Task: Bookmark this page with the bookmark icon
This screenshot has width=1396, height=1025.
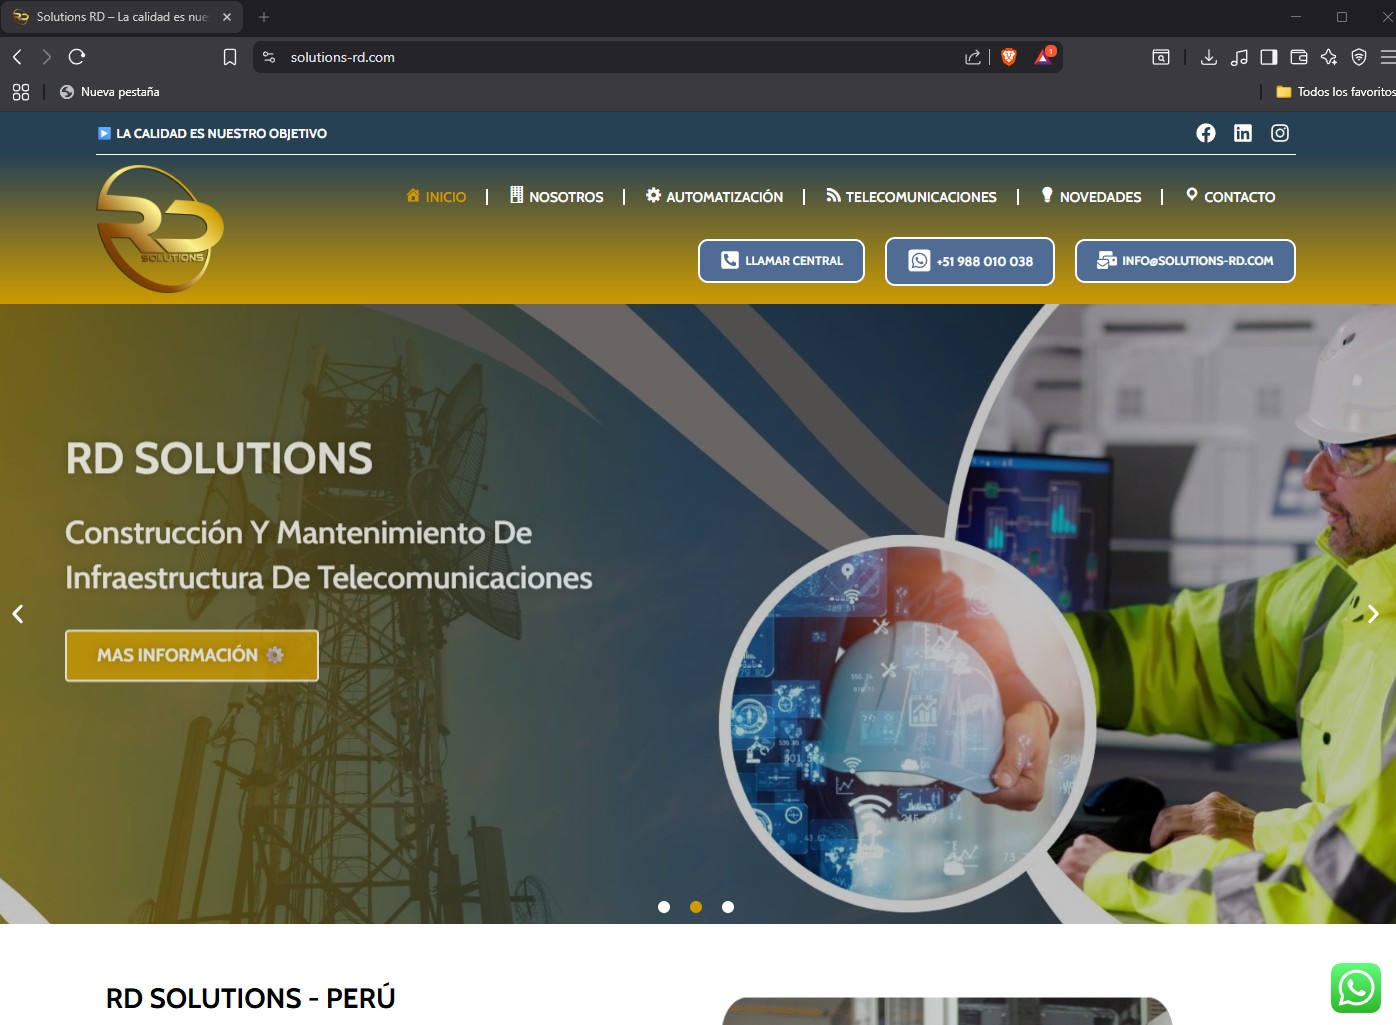Action: point(230,57)
